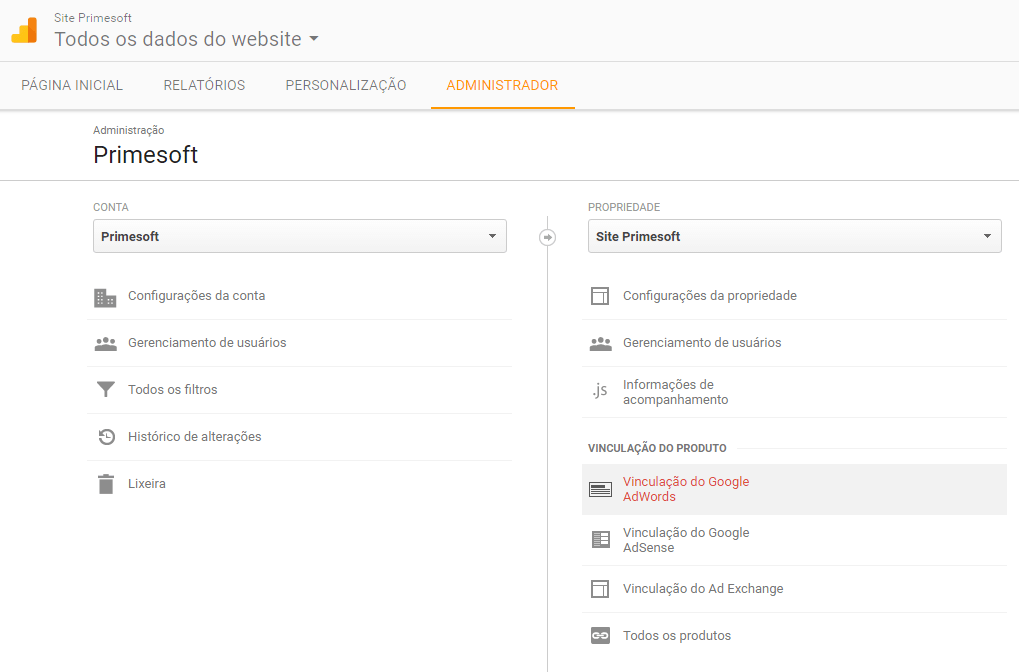Open Configurações da conta settings icon

pos(106,296)
